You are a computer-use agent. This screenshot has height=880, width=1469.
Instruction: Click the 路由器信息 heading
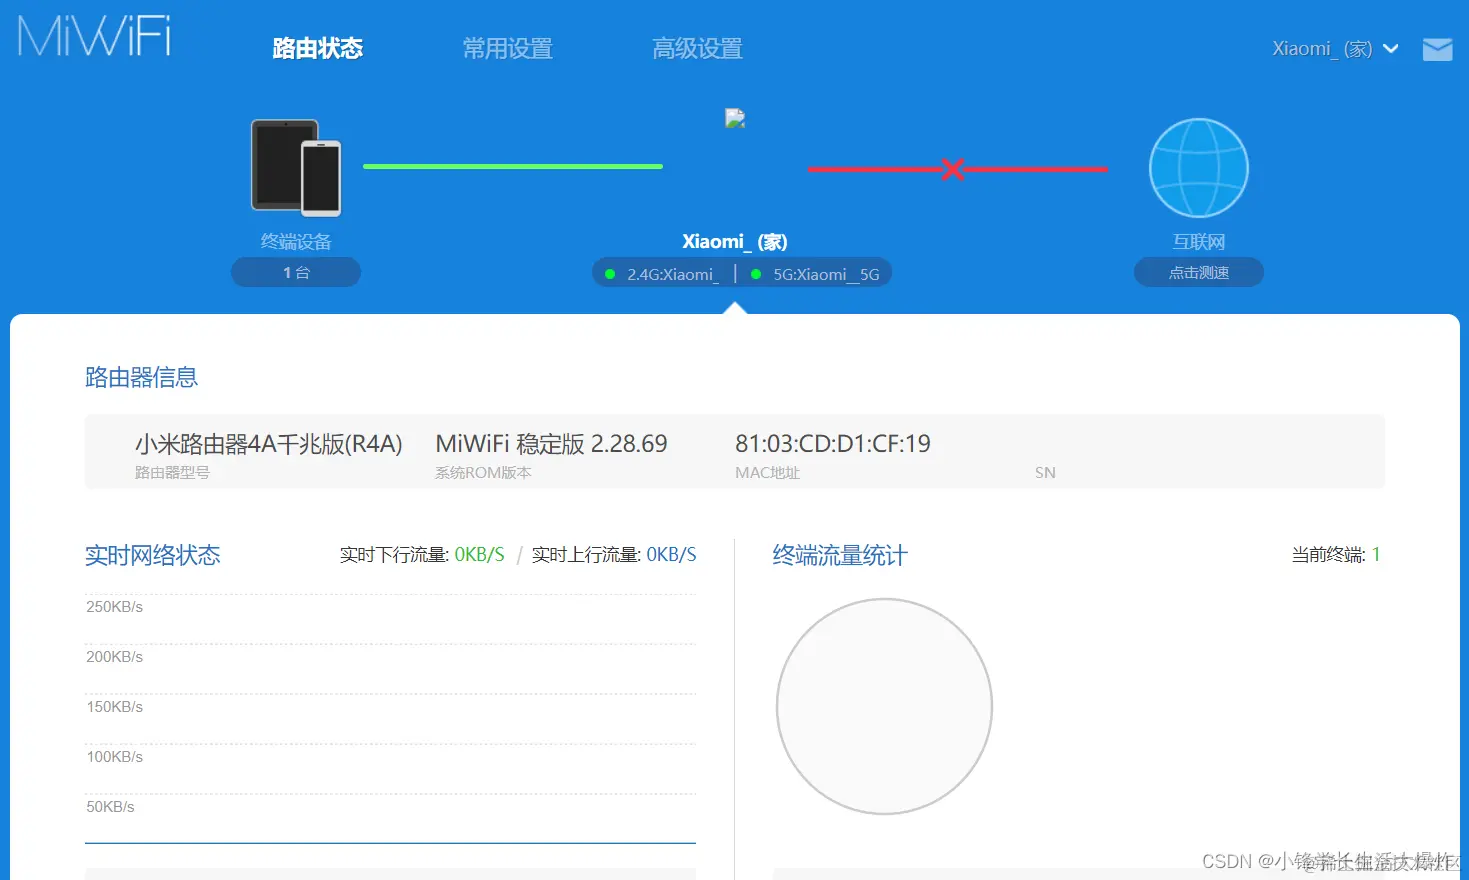click(x=141, y=377)
